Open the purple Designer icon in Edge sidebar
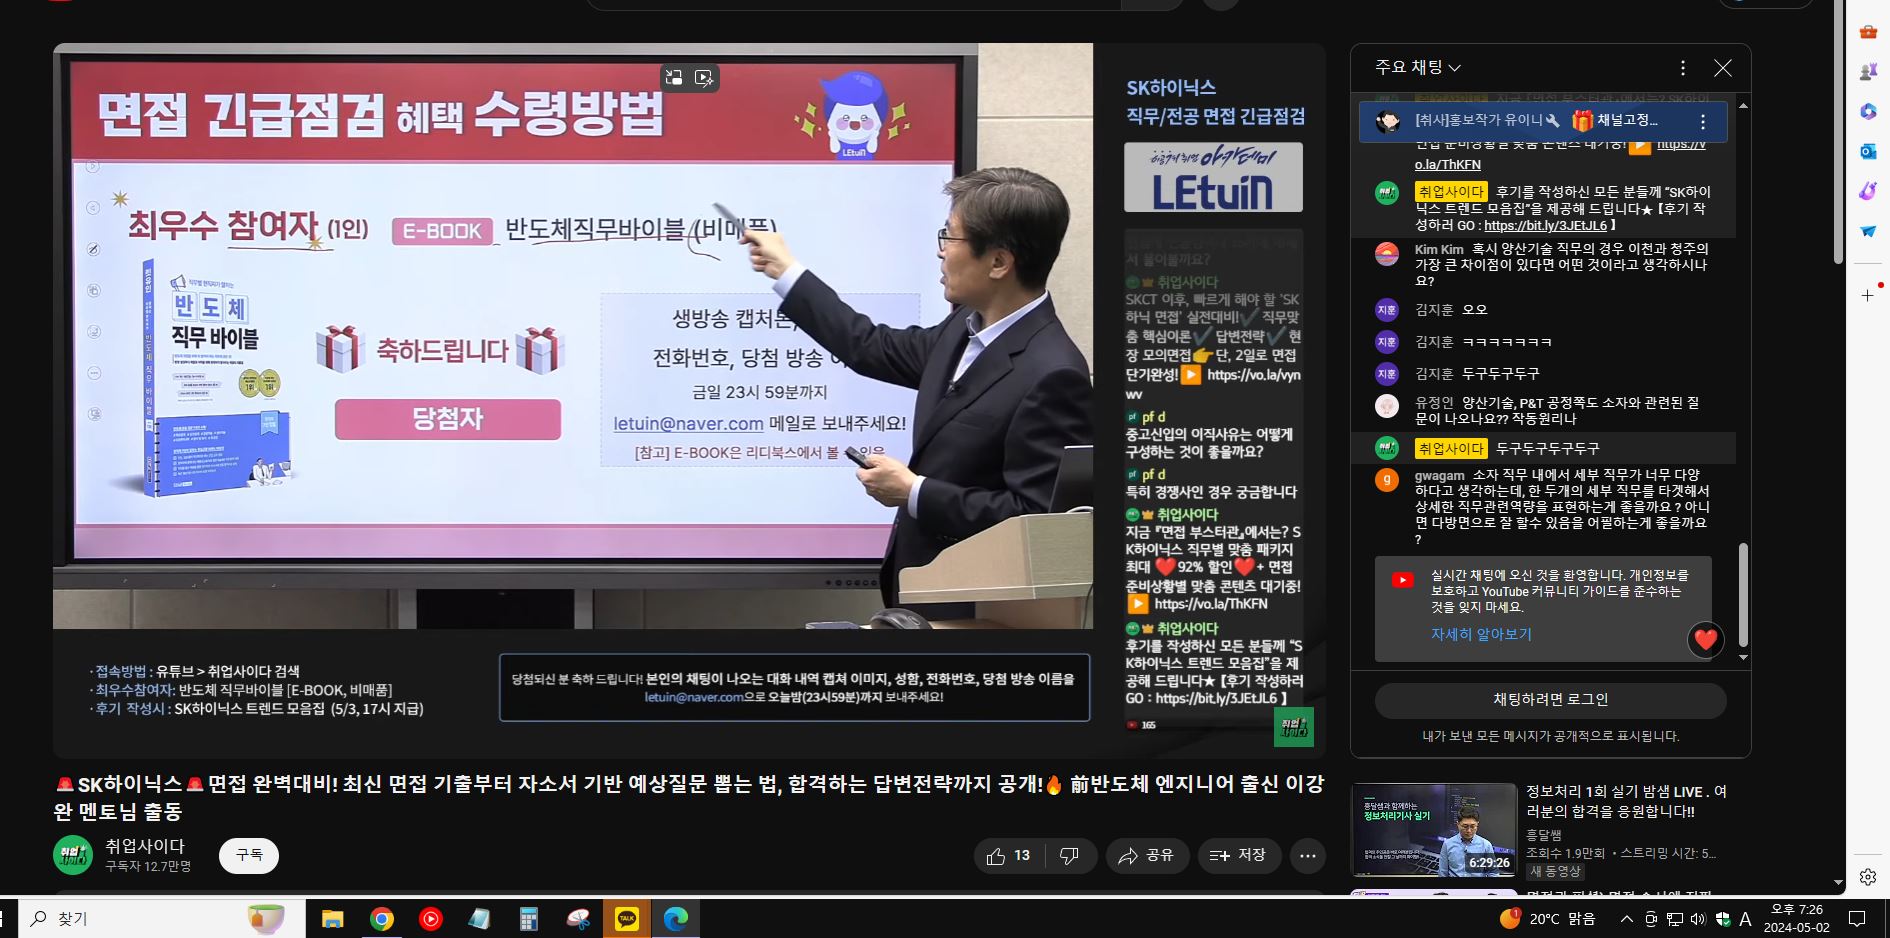1890x938 pixels. pos(1868,191)
